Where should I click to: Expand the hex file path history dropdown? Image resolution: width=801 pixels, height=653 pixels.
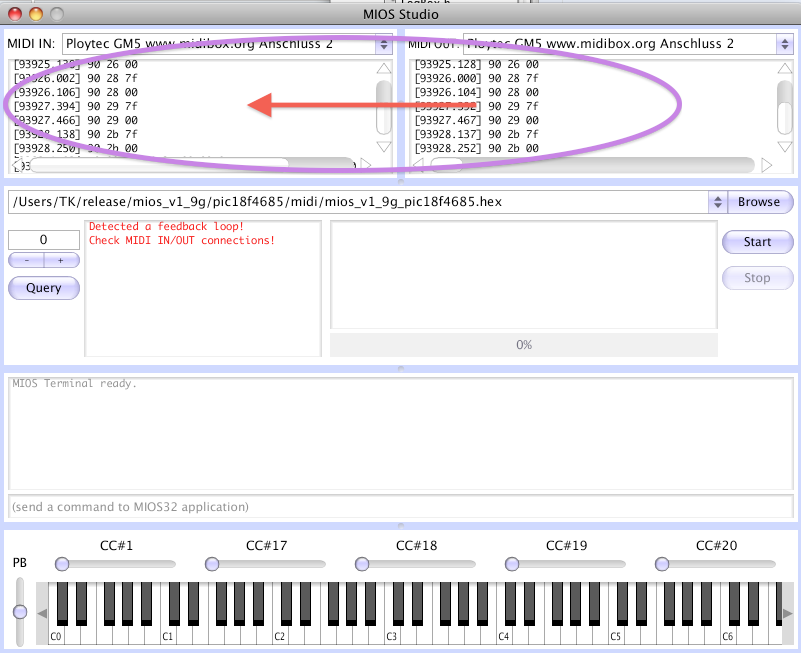(x=718, y=202)
